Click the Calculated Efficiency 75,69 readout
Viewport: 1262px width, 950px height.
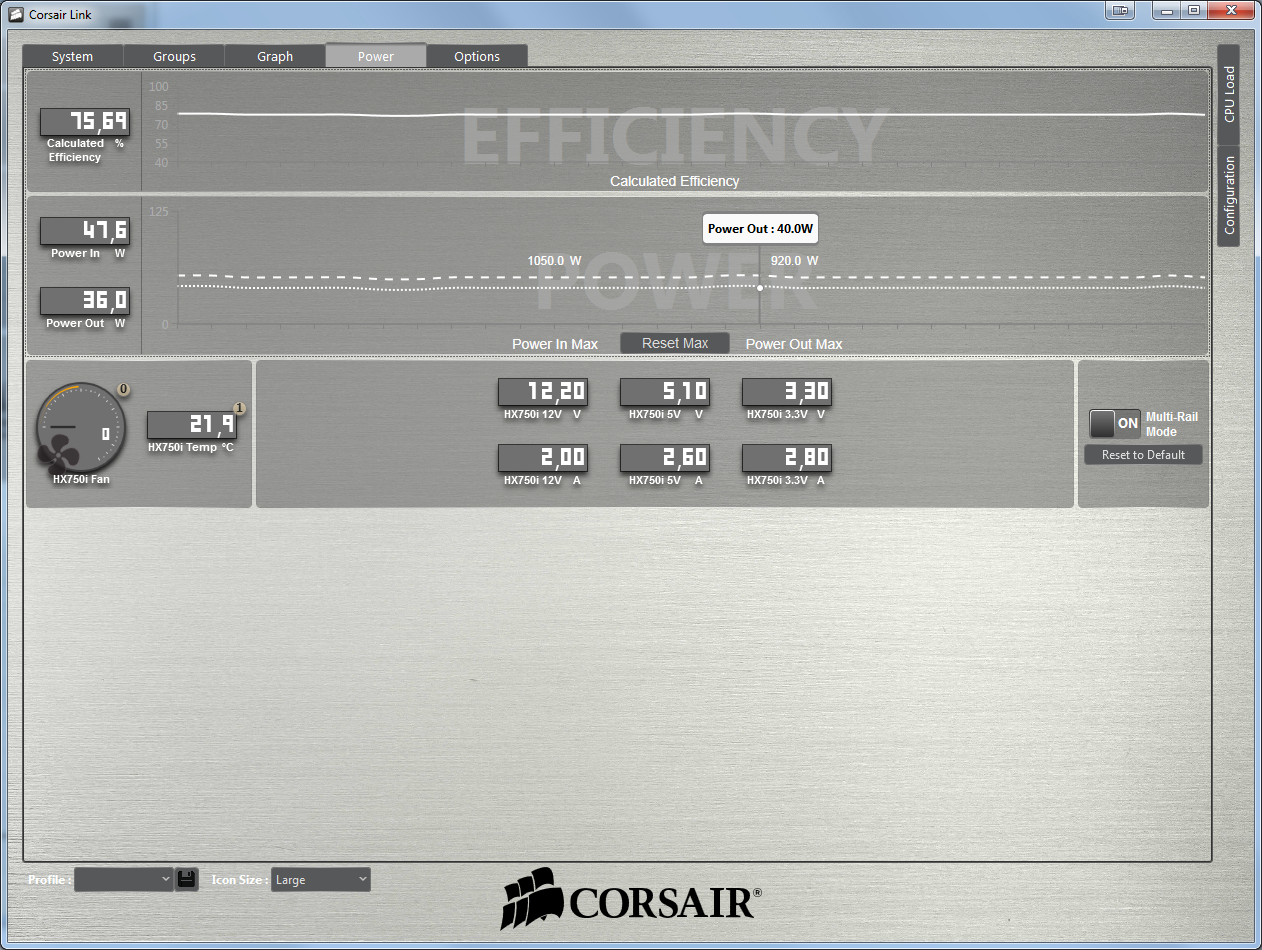pyautogui.click(x=85, y=122)
